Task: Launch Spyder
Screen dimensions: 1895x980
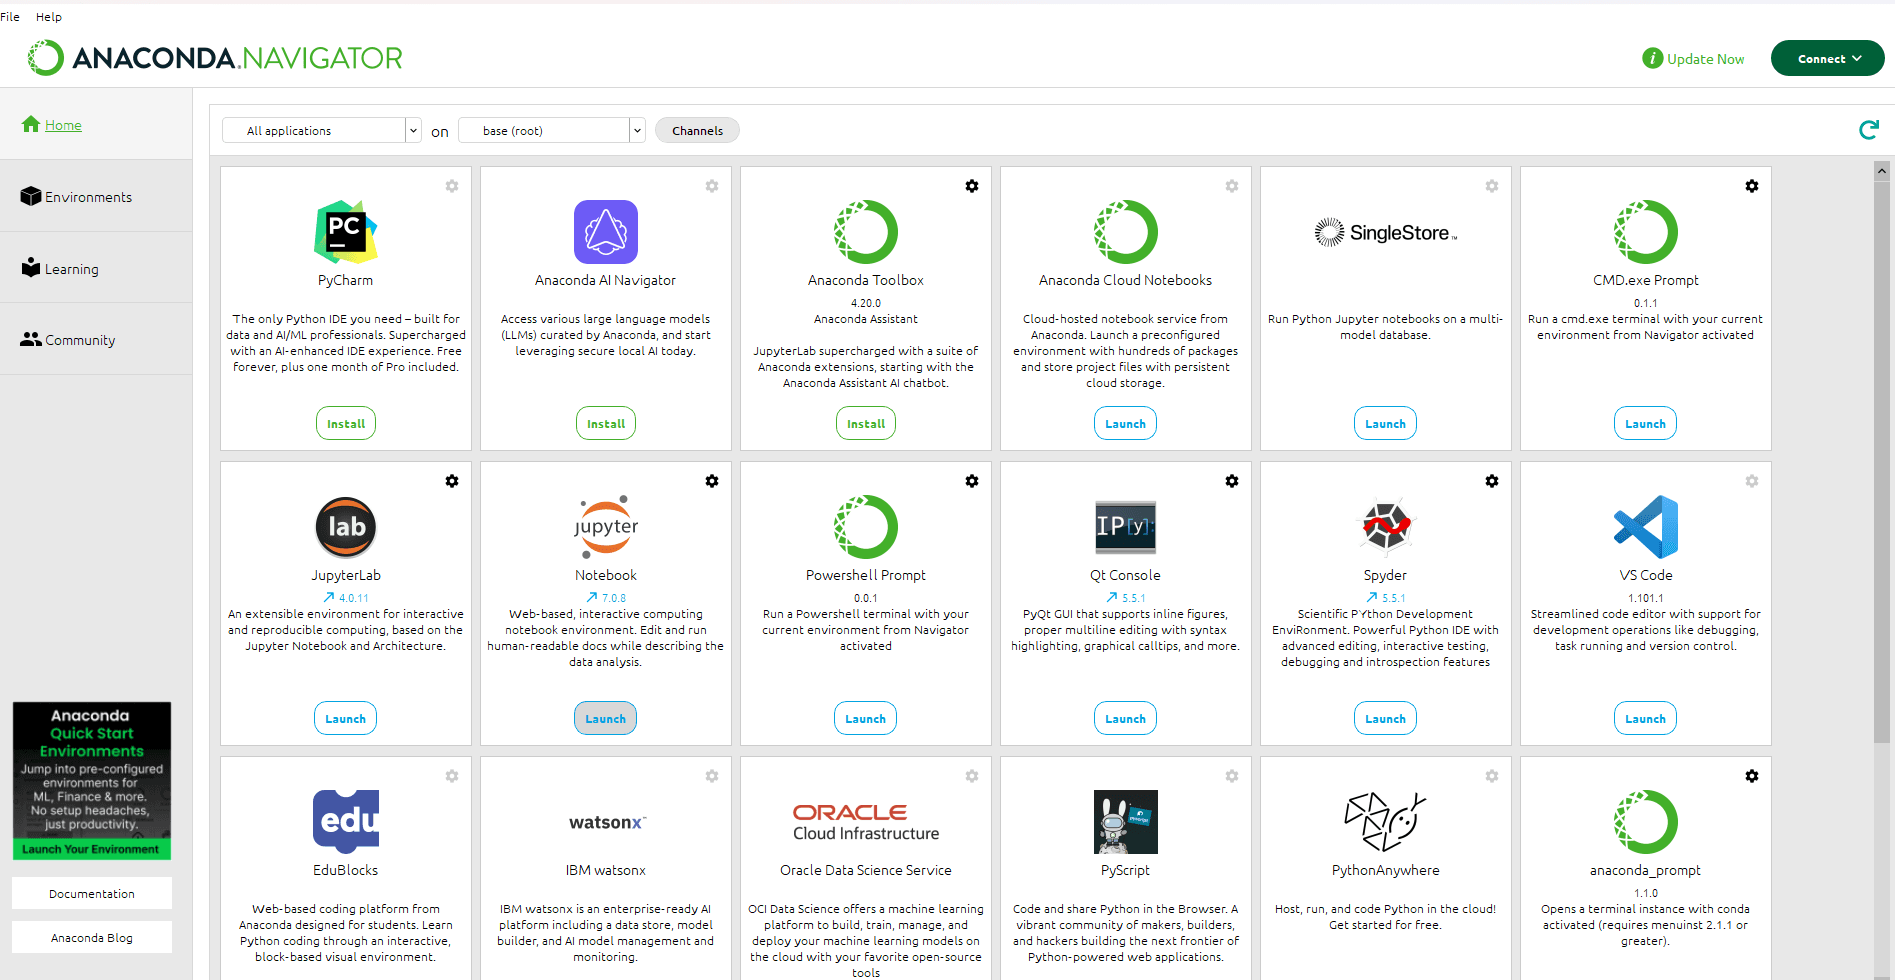Action: coord(1386,718)
